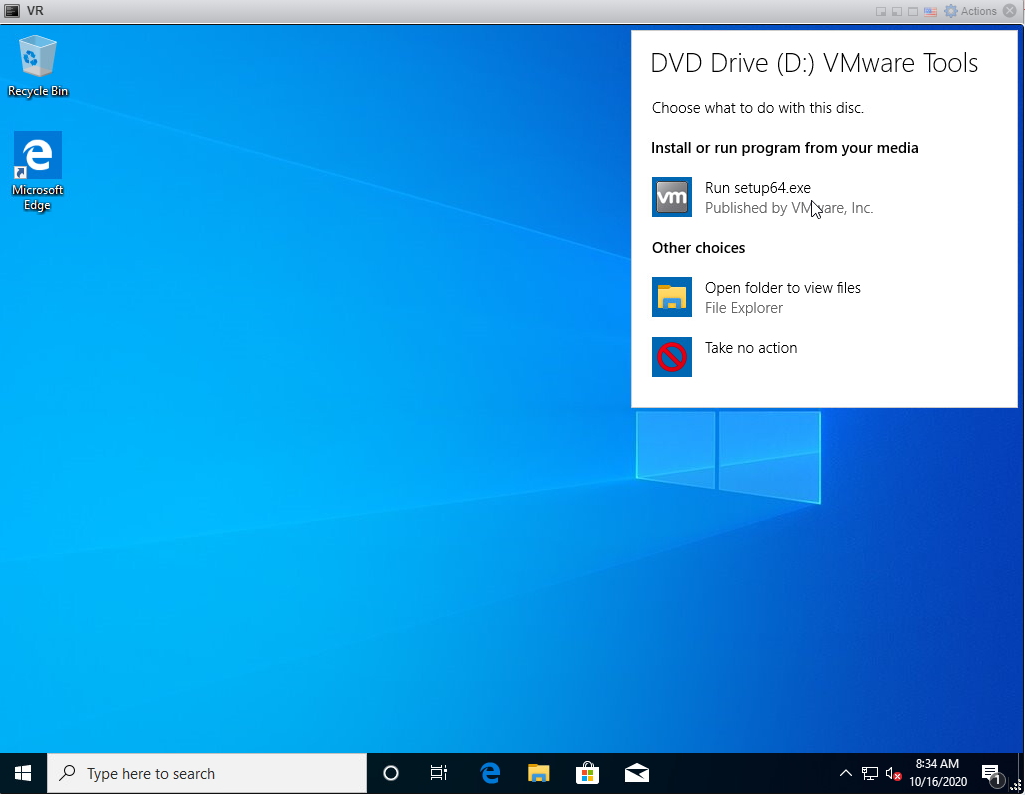Image resolution: width=1025 pixels, height=795 pixels.
Task: Show hidden system tray icons
Action: click(x=845, y=773)
